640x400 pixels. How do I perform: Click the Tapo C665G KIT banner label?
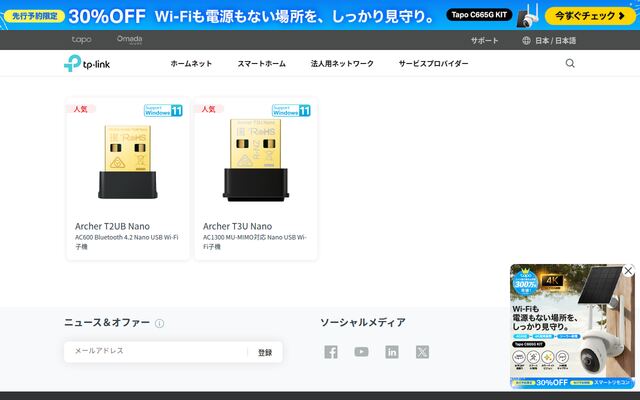pyautogui.click(x=479, y=15)
